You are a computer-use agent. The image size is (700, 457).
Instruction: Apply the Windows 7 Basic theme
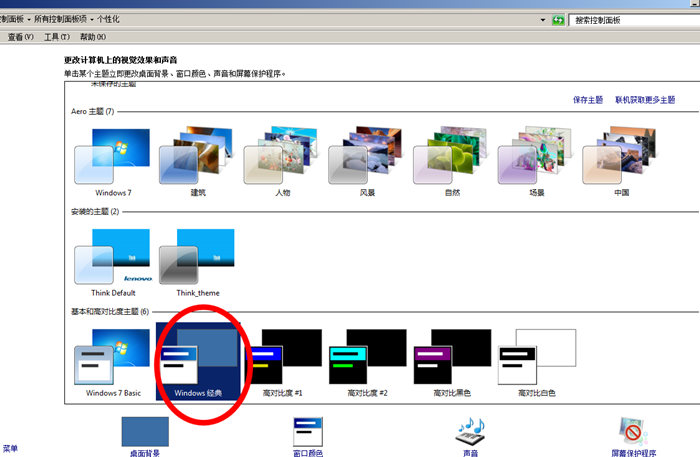(x=112, y=362)
